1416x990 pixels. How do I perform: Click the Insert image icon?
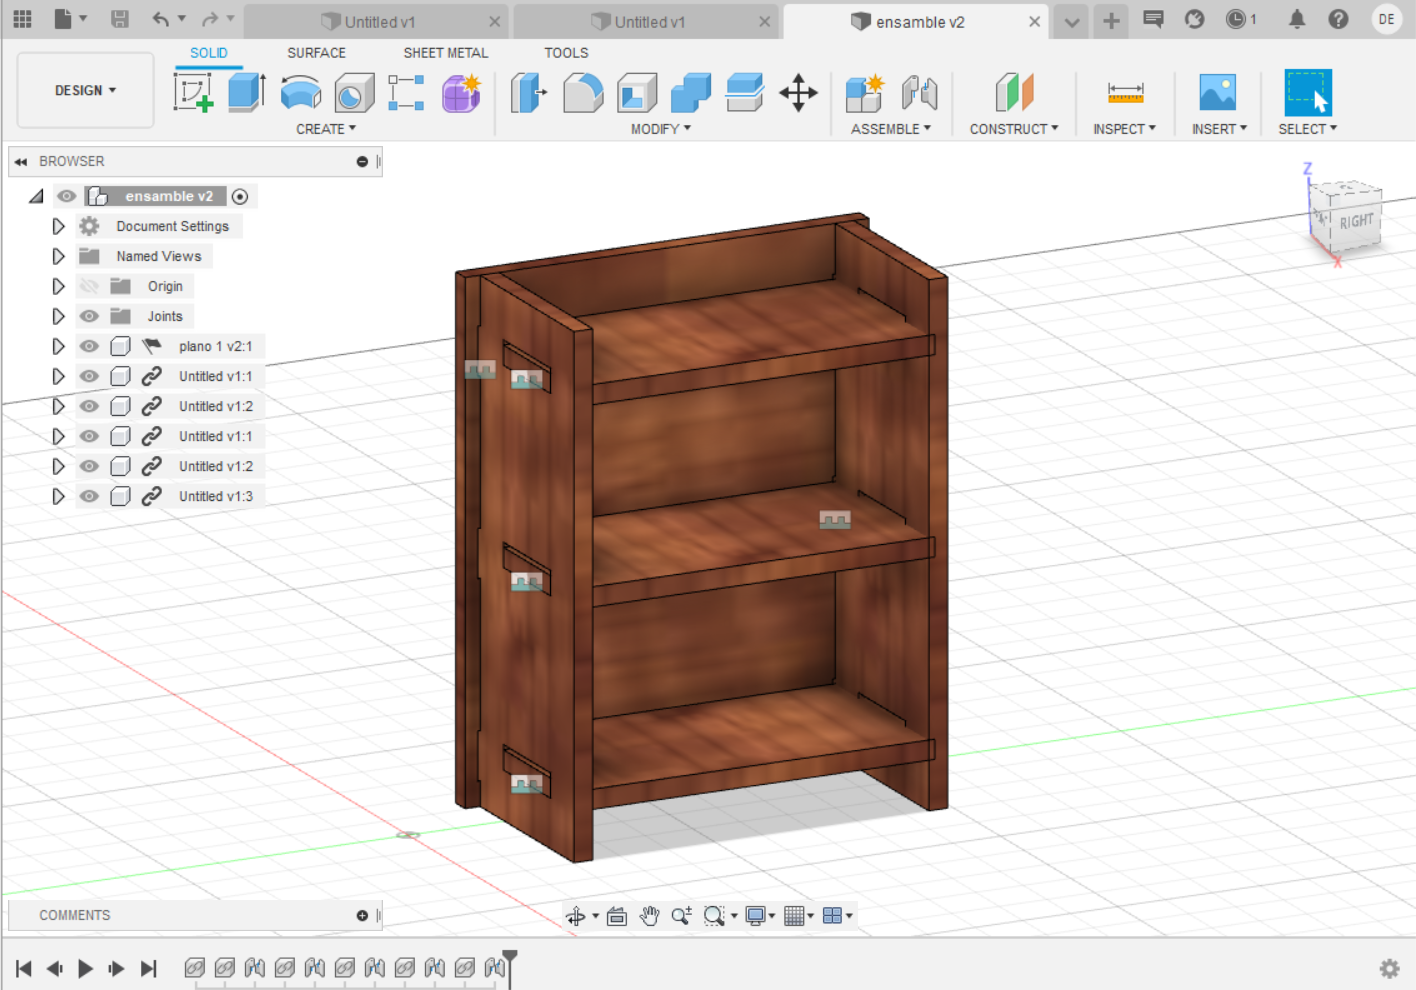tap(1217, 93)
